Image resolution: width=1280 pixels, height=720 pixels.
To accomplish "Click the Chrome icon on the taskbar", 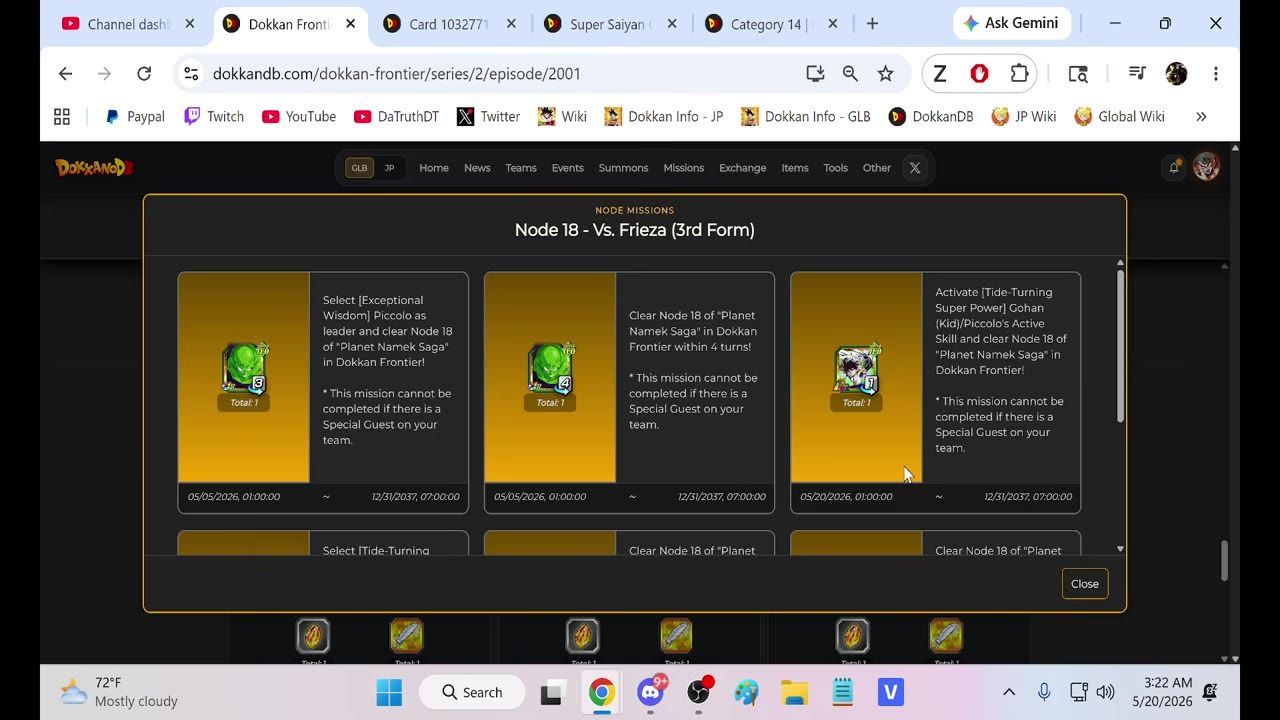I will click(601, 692).
